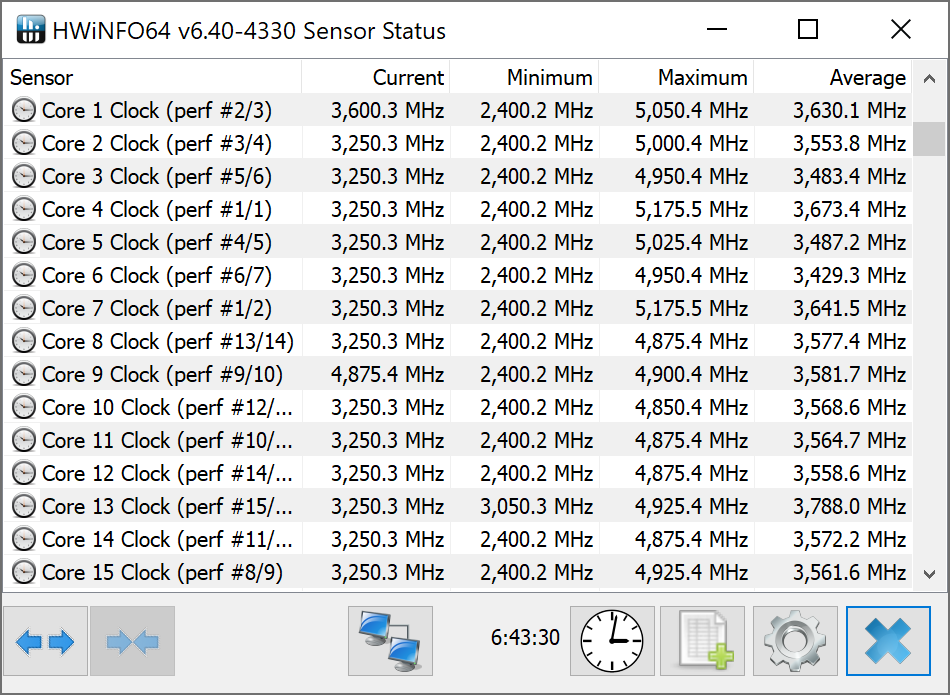Select the Core 2 Clock (perf #3/4) row
Image resolution: width=950 pixels, height=695 pixels.
(458, 144)
